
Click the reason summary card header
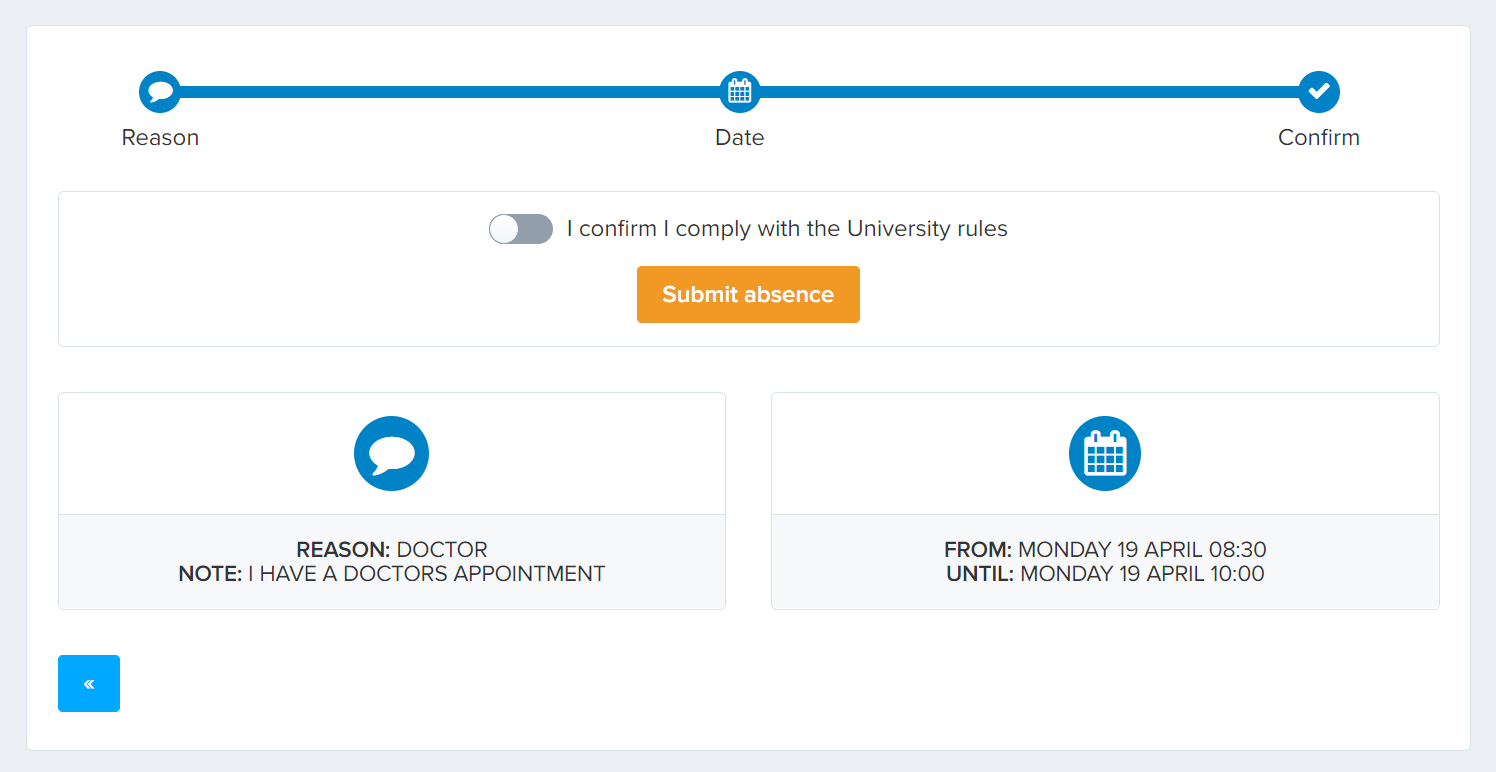392,454
